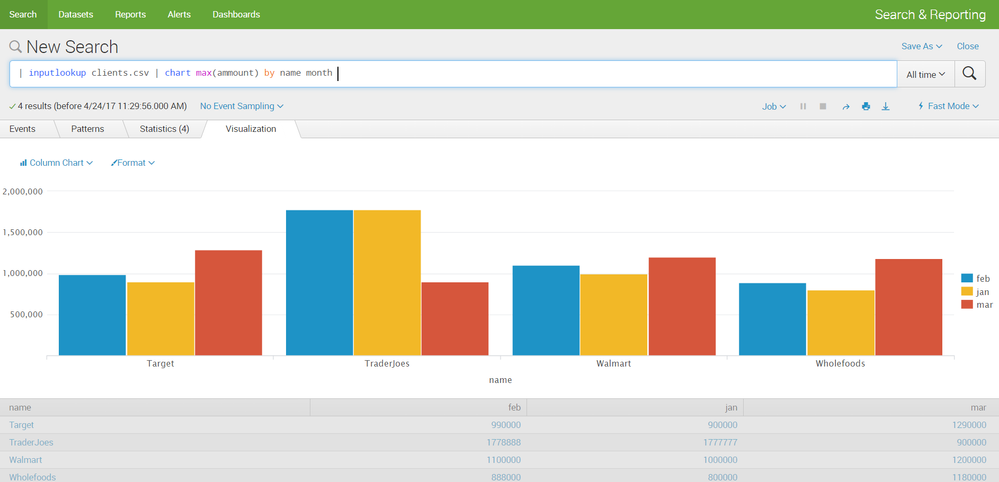Switch to the Statistics (4) tab
This screenshot has height=482, width=999.
coord(164,129)
